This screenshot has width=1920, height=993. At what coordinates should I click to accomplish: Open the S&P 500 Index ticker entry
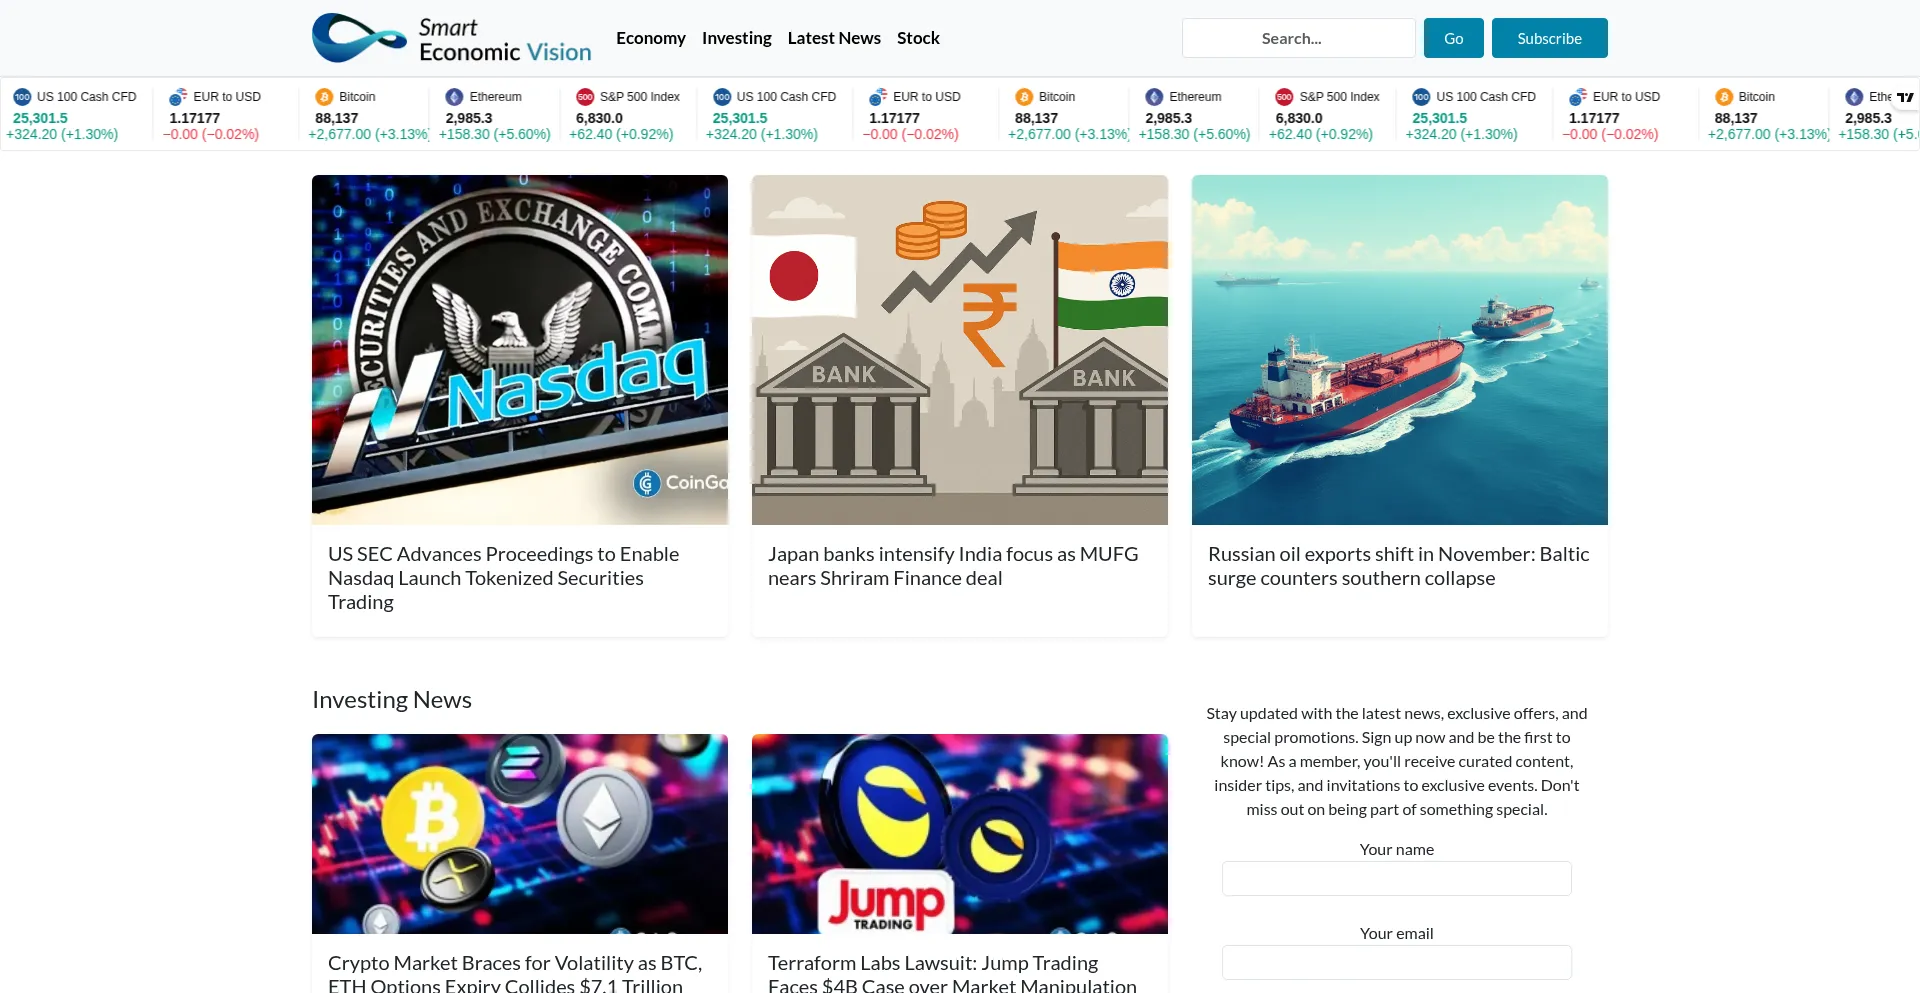tap(584, 97)
